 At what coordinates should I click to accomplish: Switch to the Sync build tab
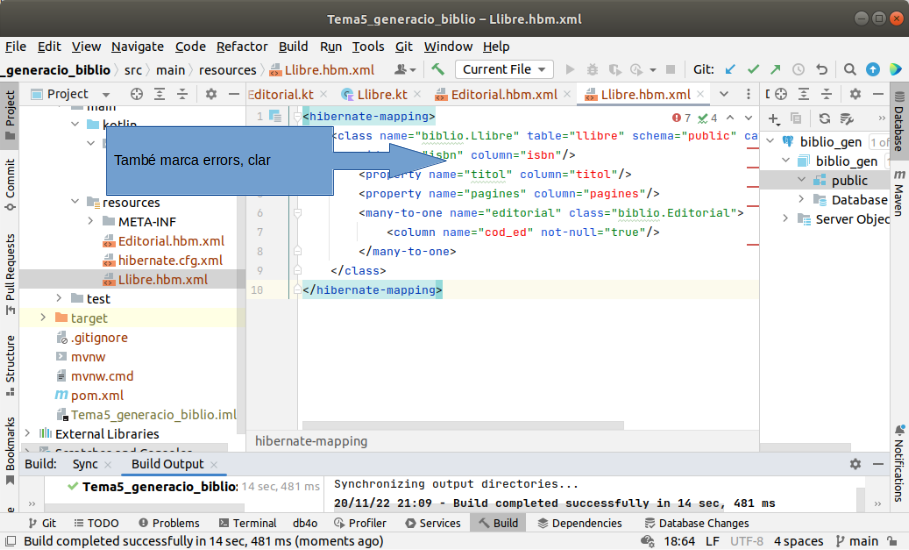coord(85,464)
